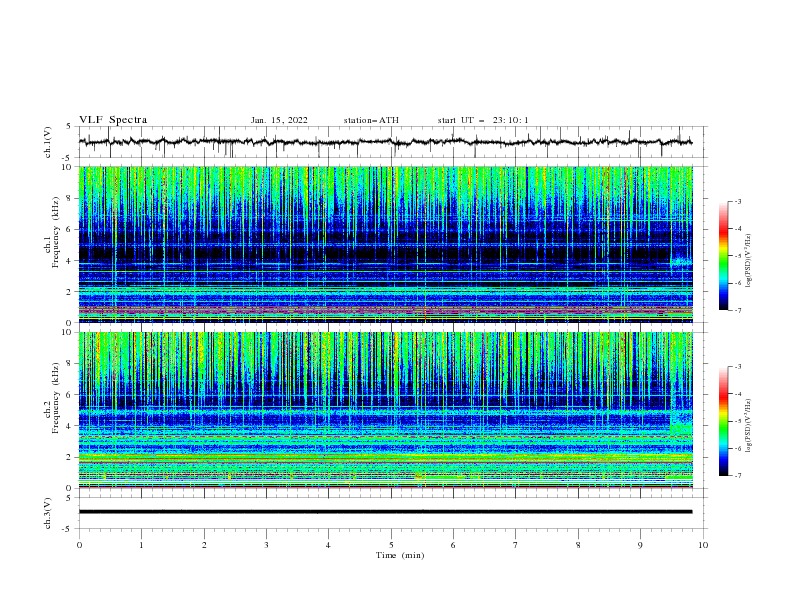The width and height of the screenshot is (792, 612).
Task: Click time axis tick label "6"
Action: click(x=453, y=545)
